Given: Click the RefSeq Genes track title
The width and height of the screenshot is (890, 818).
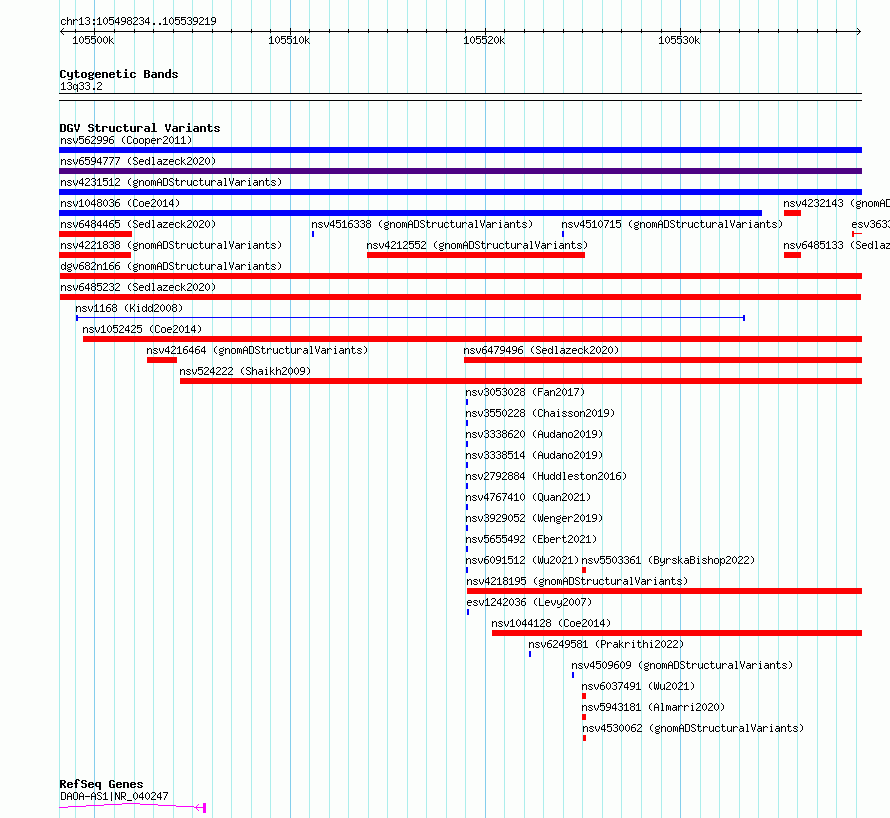Looking at the screenshot, I should coord(101,785).
